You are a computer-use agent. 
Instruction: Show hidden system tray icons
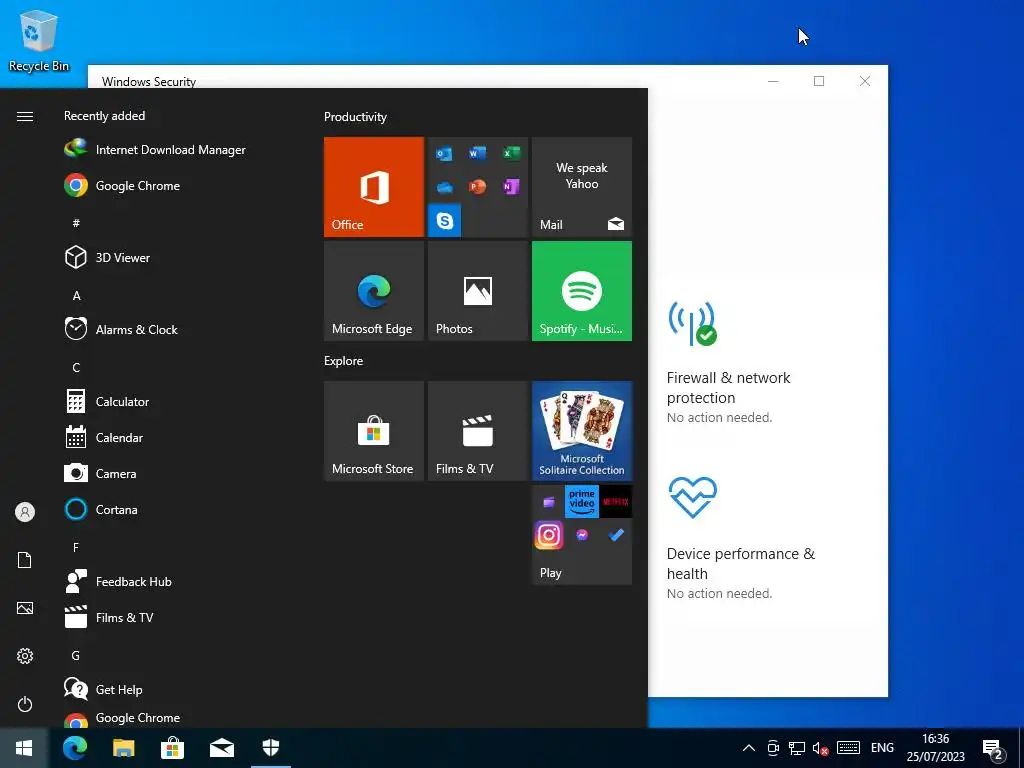[749, 748]
